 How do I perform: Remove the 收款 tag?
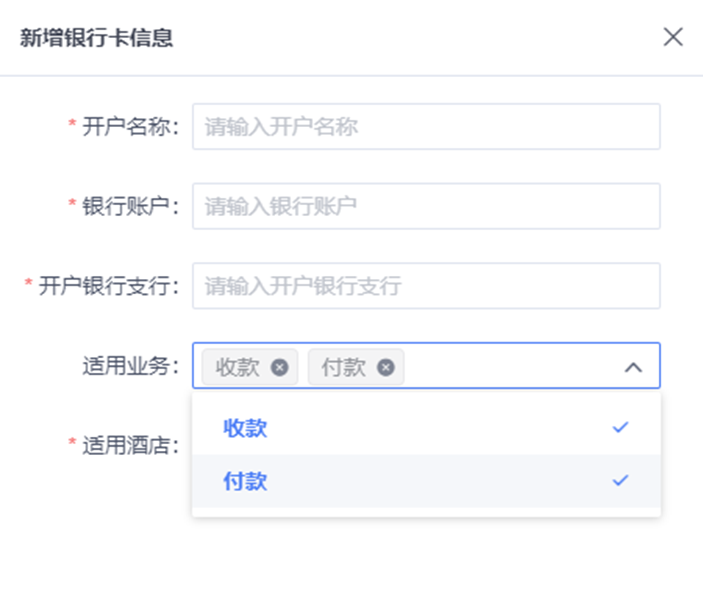point(279,368)
